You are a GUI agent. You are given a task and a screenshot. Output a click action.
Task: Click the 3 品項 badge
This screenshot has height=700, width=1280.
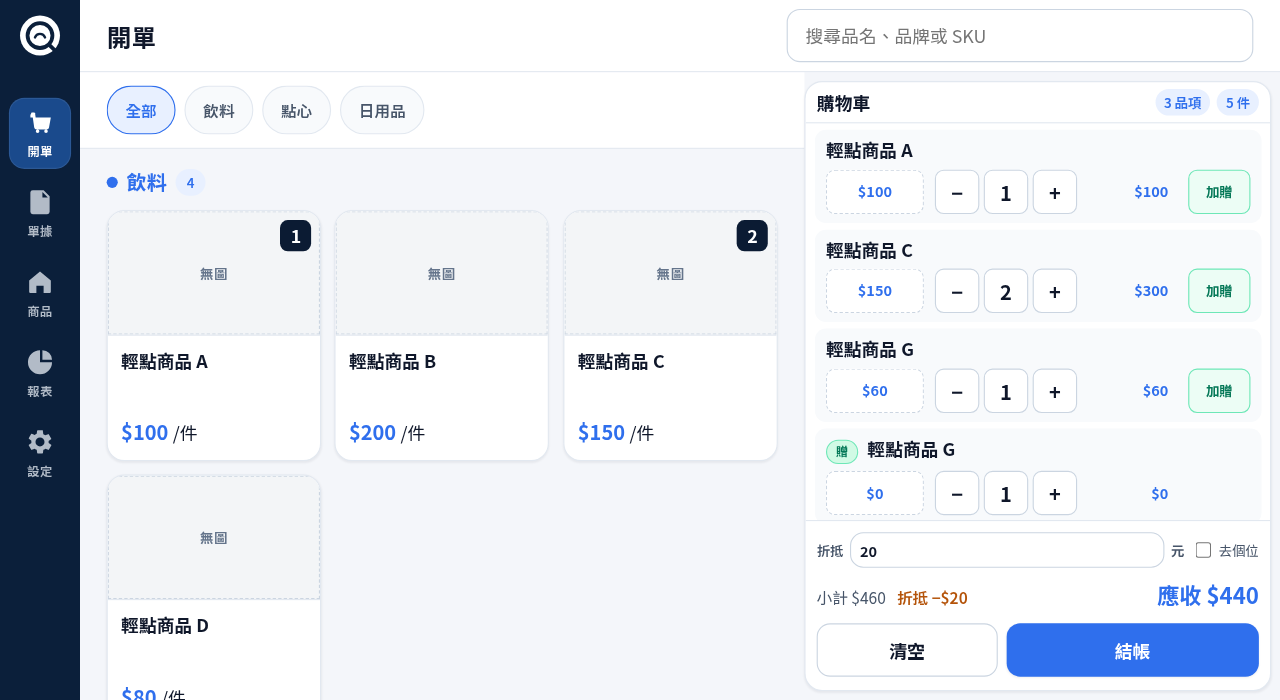point(1183,102)
